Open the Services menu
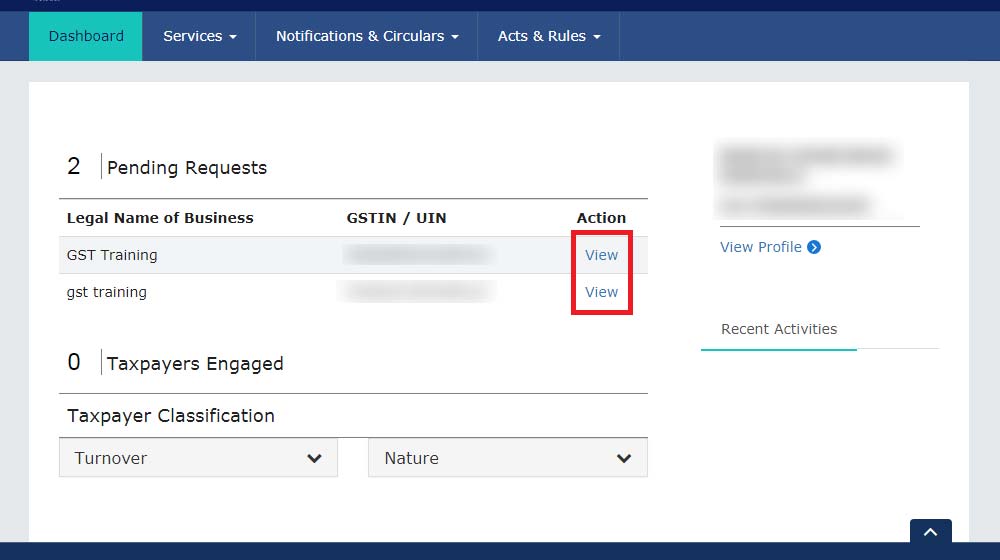The height and width of the screenshot is (560, 1000). (199, 36)
